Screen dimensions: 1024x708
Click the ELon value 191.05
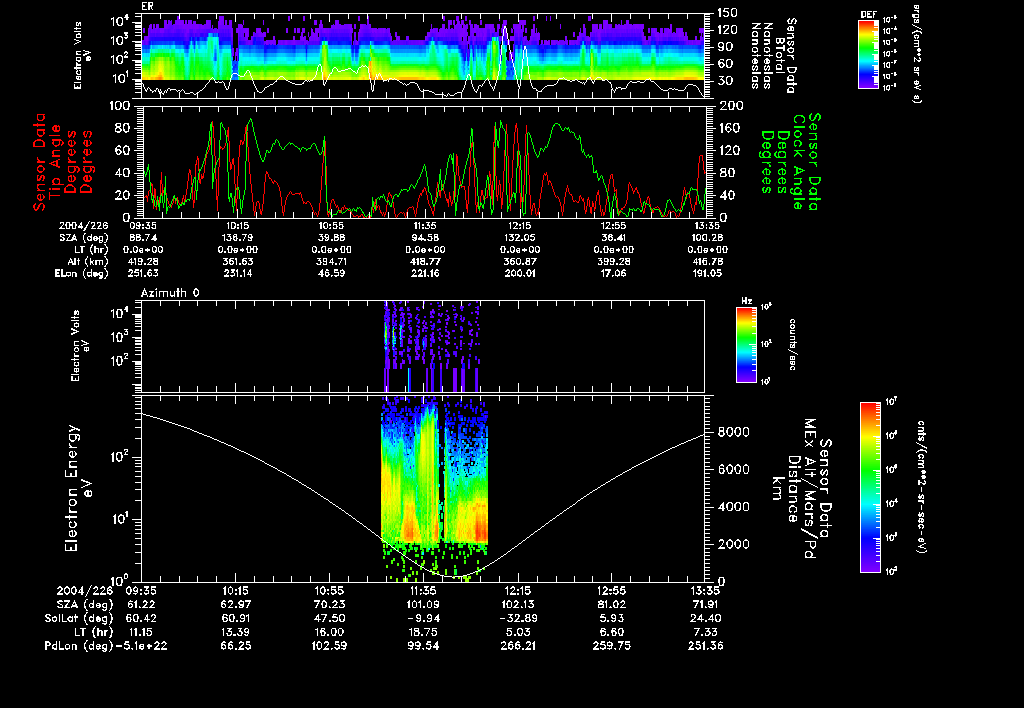707,273
